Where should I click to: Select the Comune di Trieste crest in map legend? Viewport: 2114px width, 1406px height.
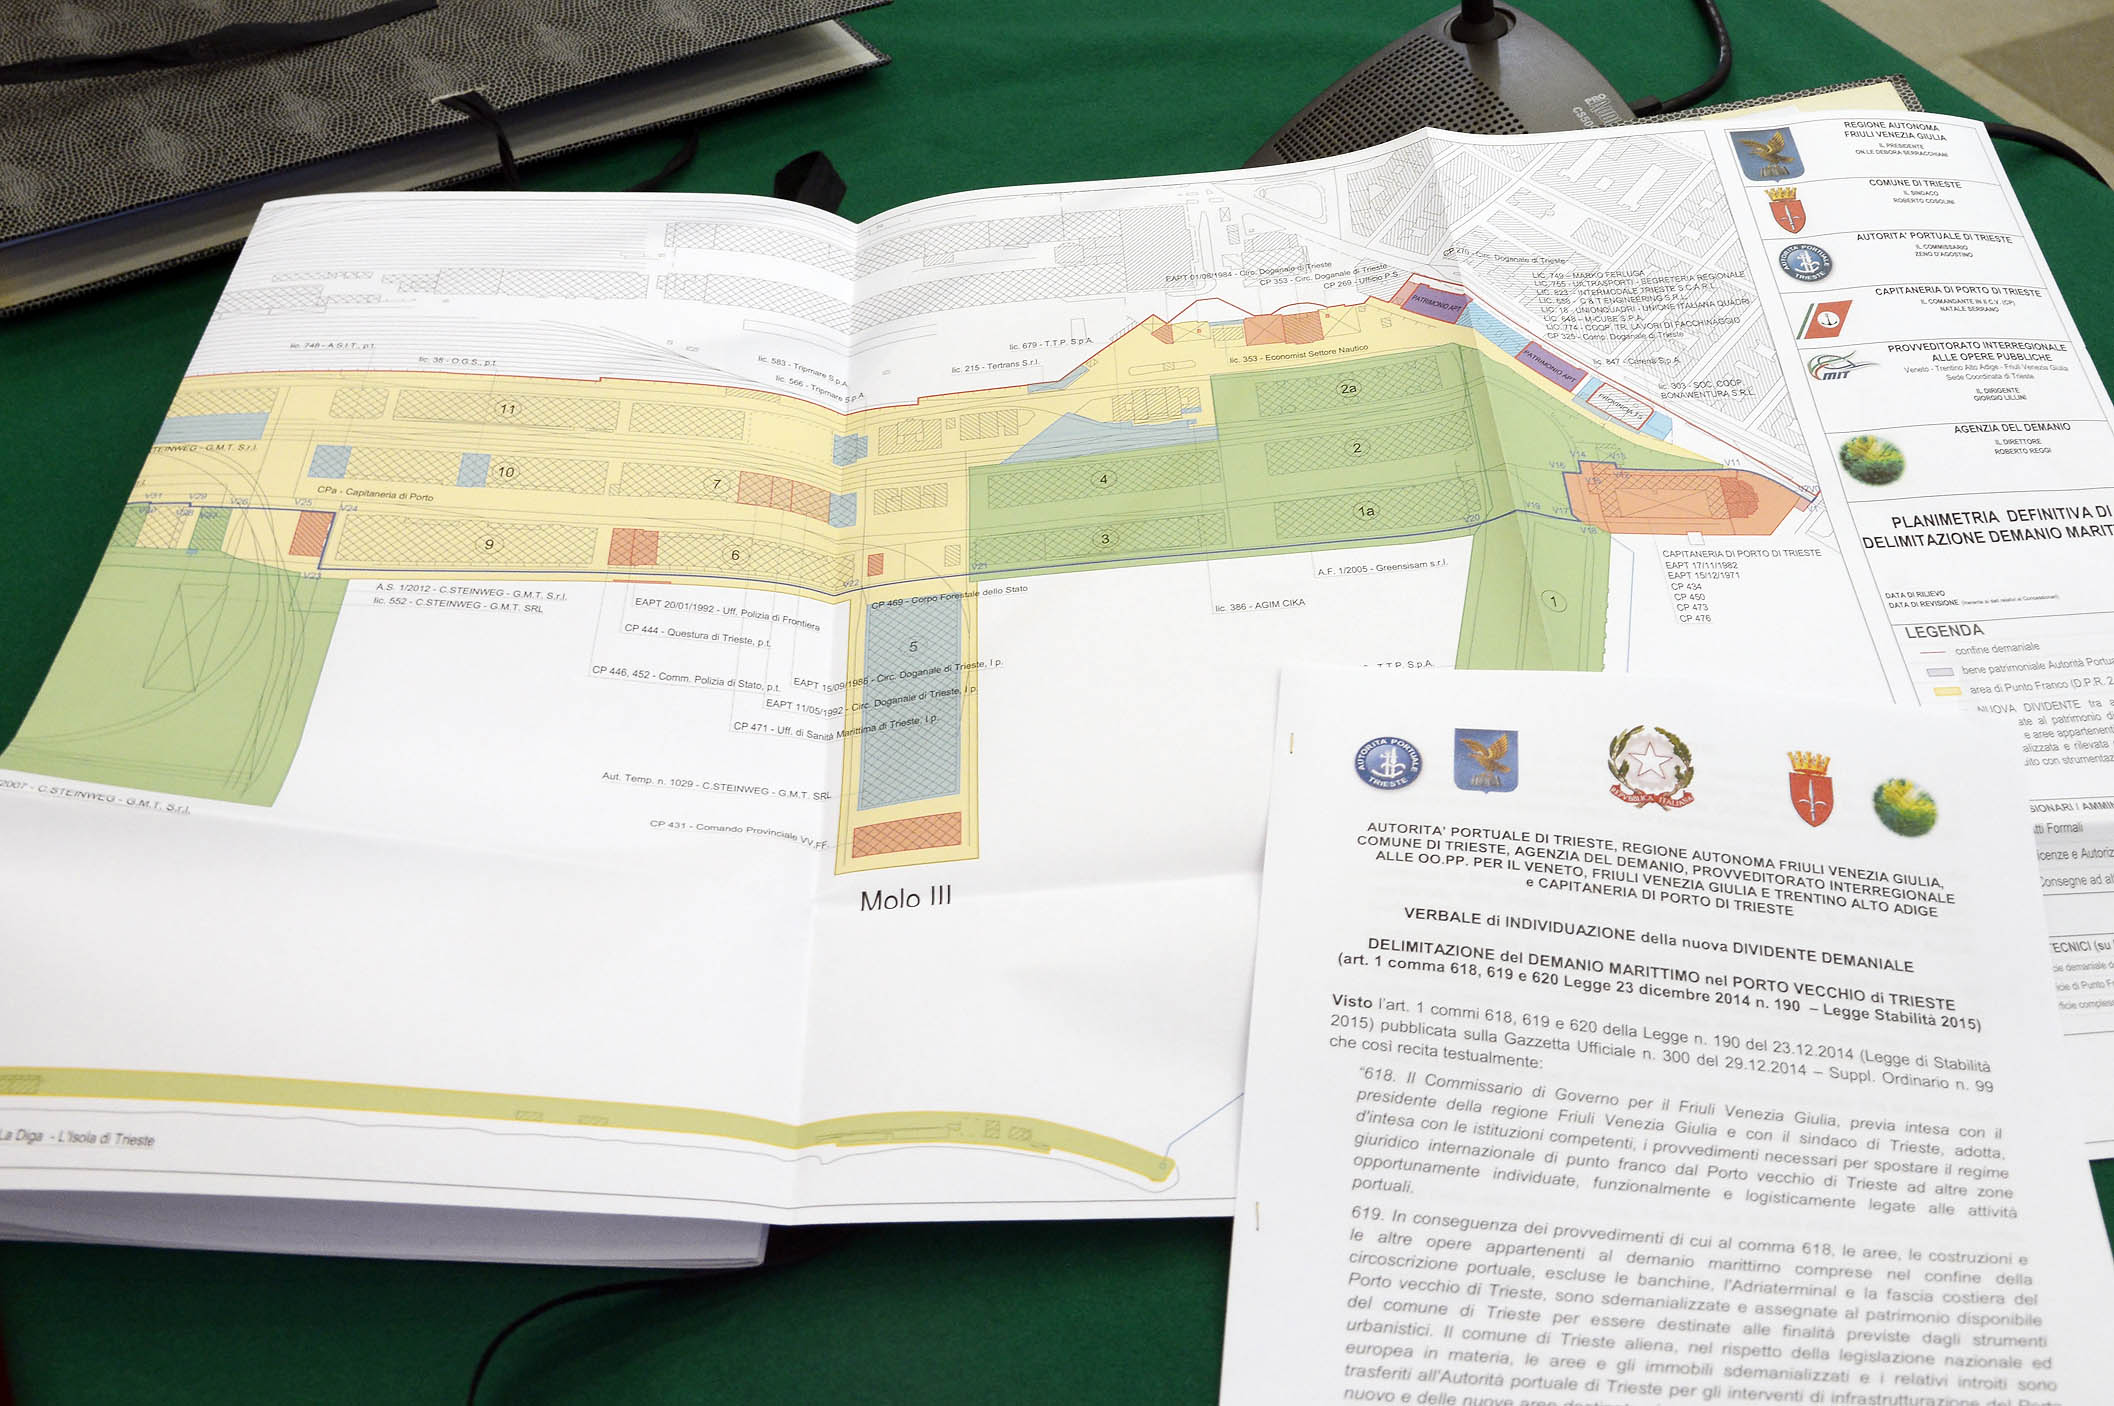[1785, 209]
